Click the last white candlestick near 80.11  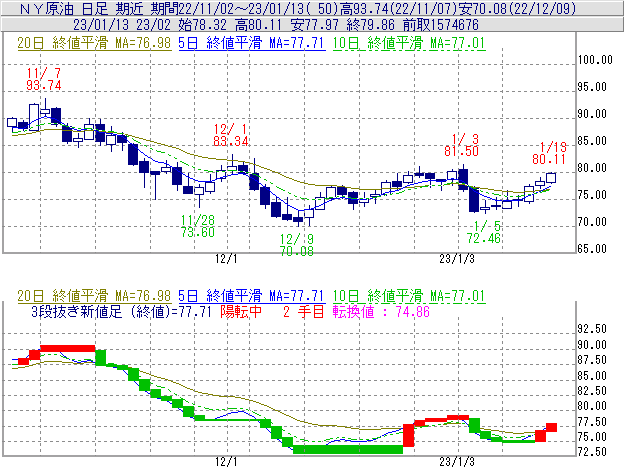[551, 177]
